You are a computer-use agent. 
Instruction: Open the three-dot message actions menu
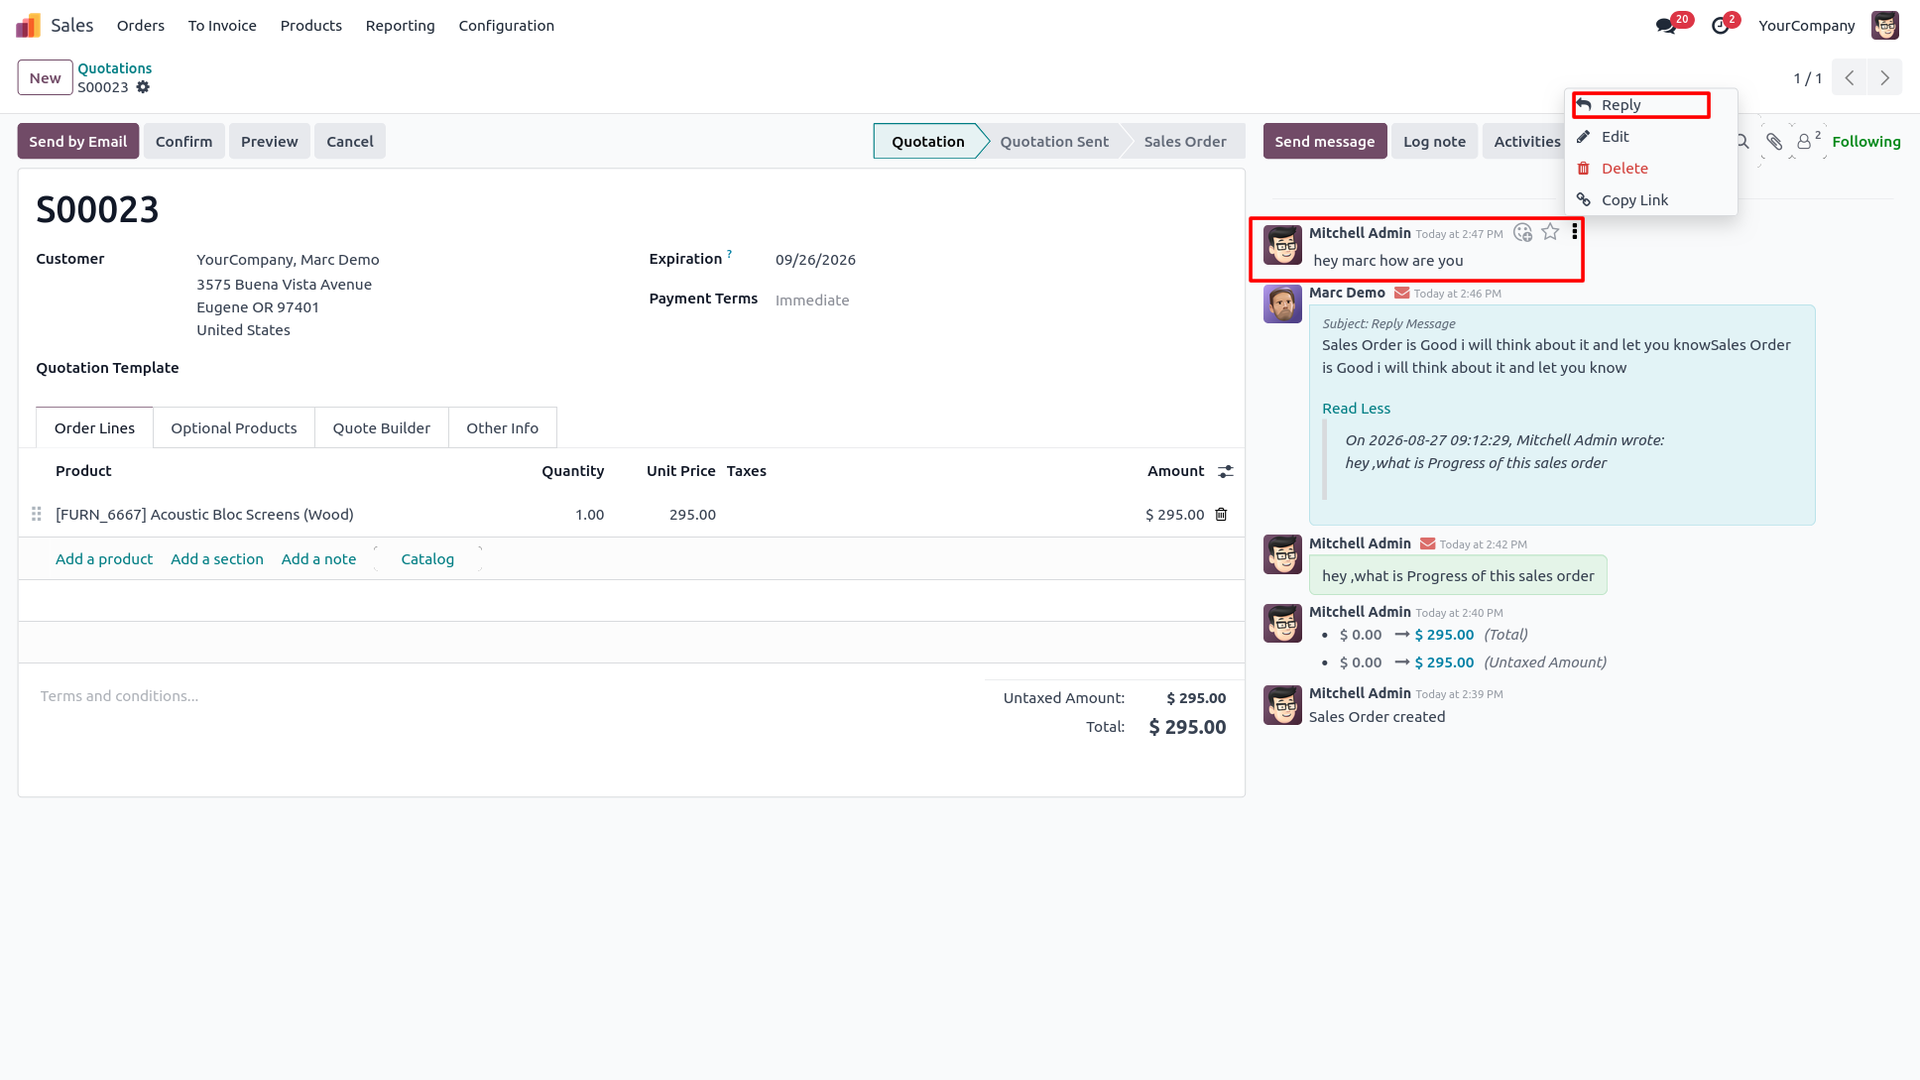click(1574, 232)
